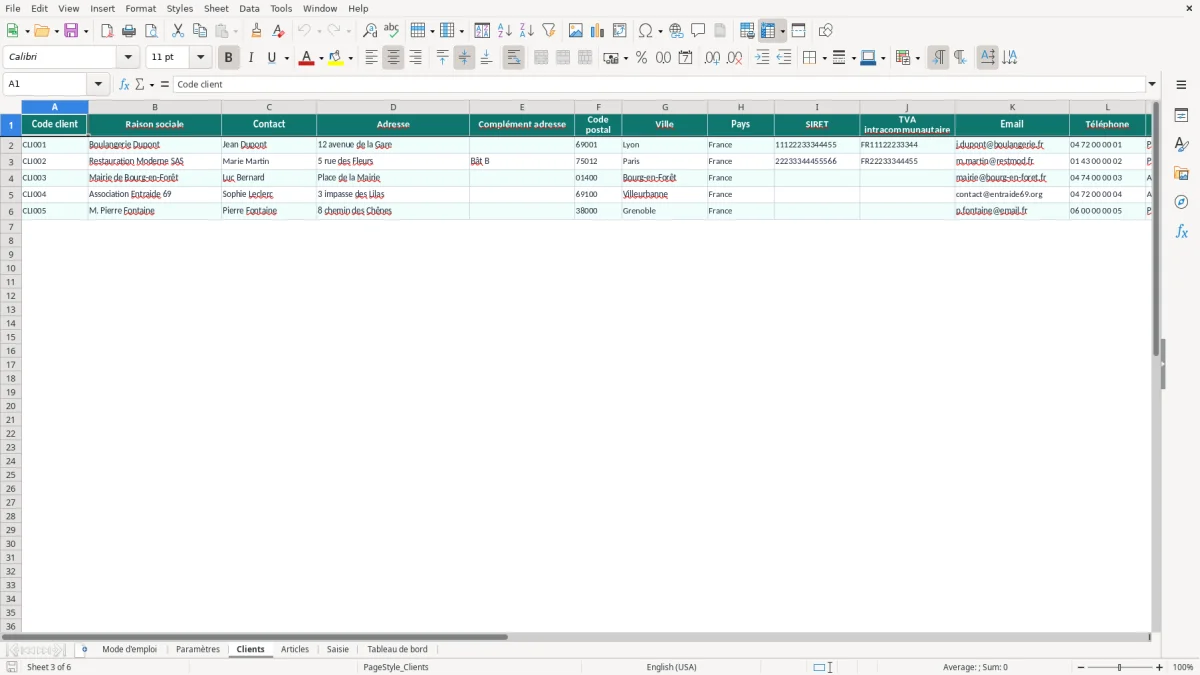1200x675 pixels.
Task: Expand the borders dropdown arrow
Action: (x=823, y=58)
